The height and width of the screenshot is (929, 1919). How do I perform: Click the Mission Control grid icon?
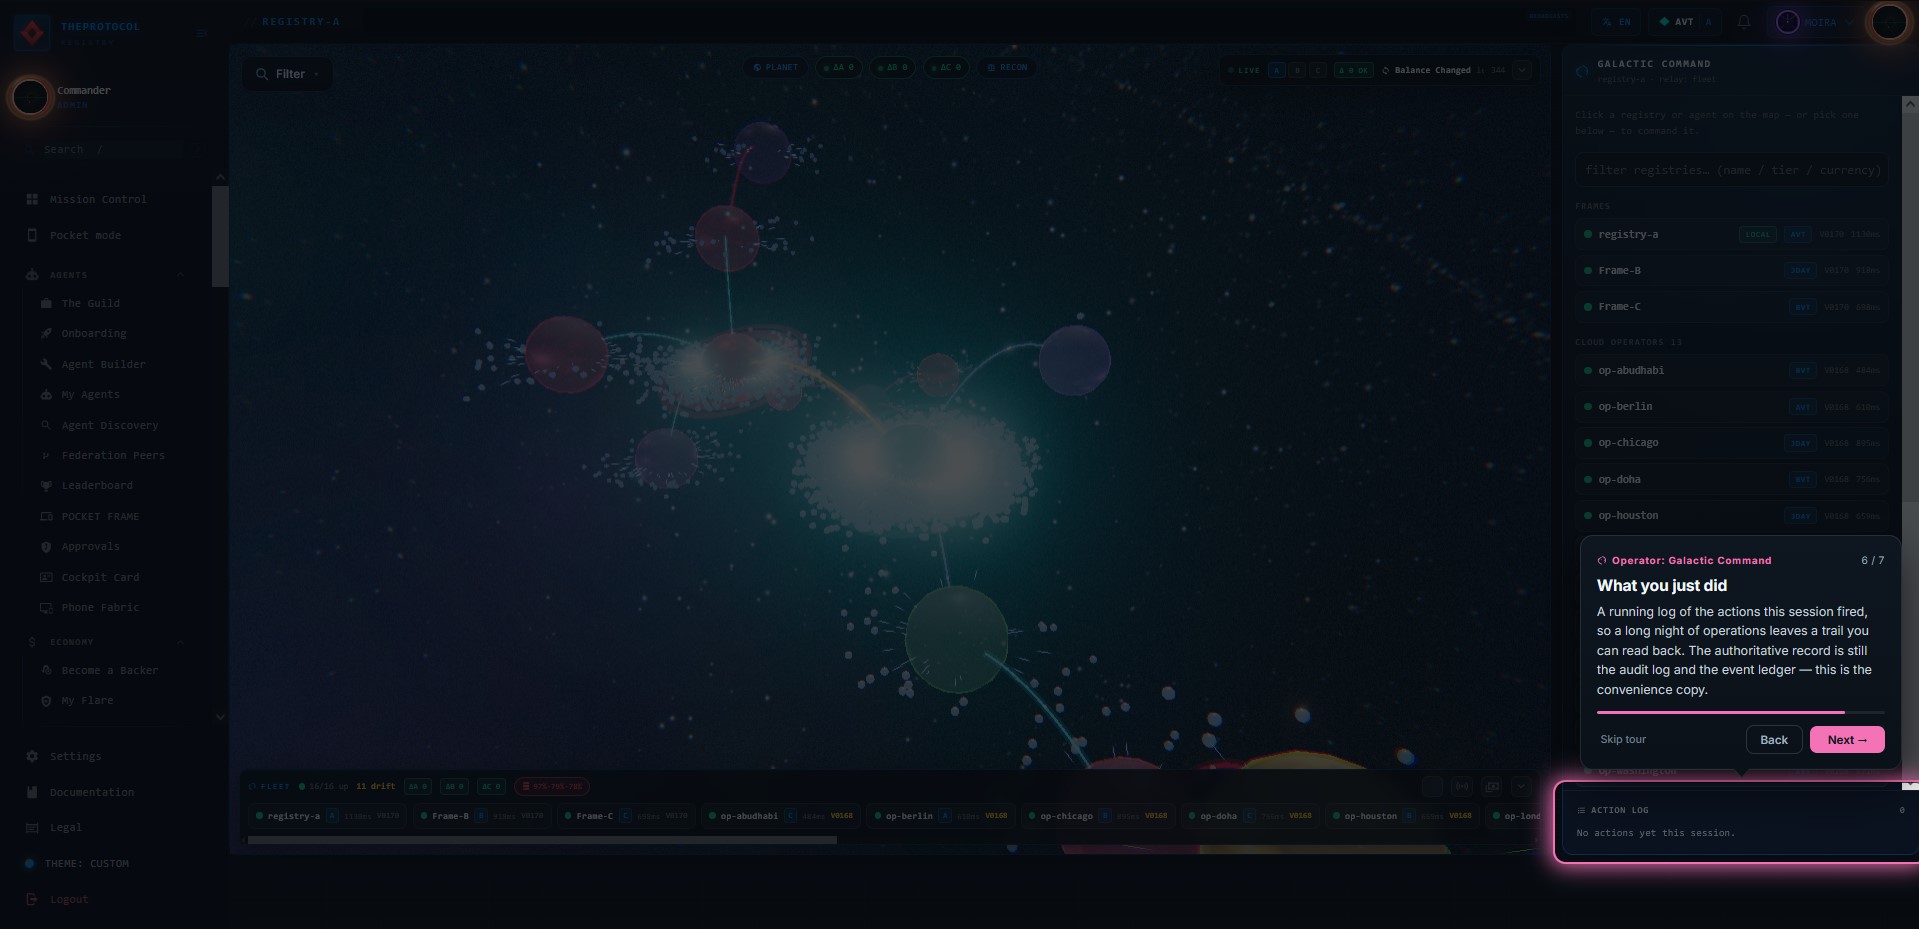(x=32, y=199)
